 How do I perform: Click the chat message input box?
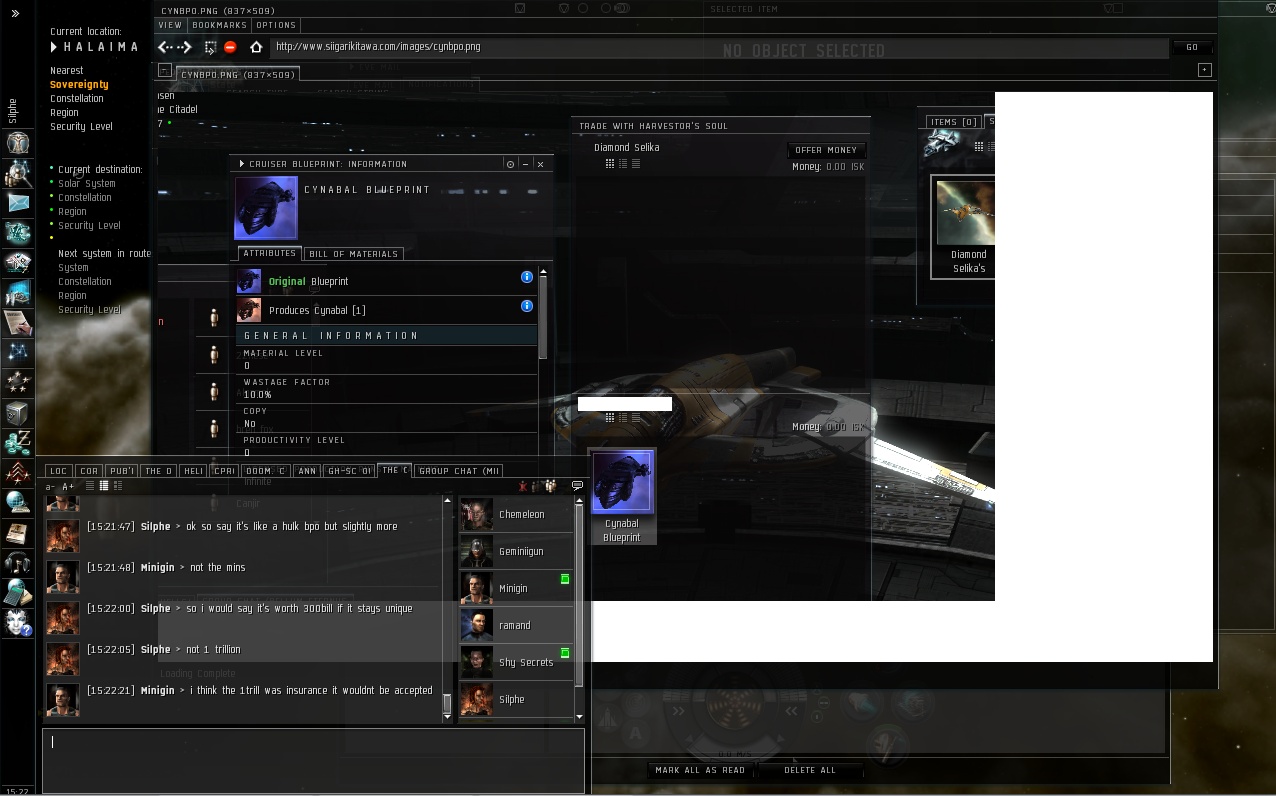313,761
